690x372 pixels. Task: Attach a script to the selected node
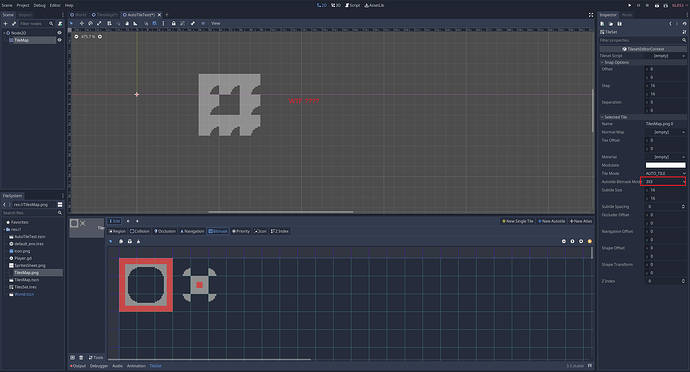60,23
